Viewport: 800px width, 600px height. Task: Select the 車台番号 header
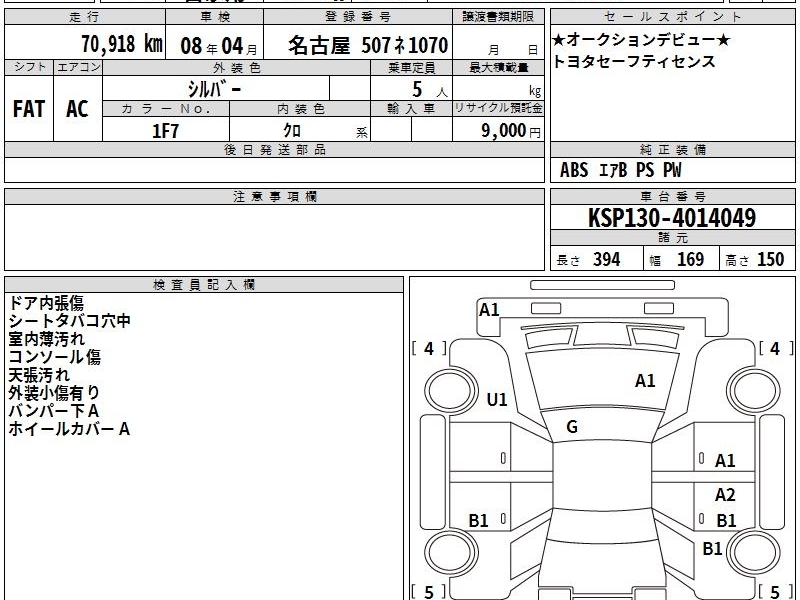pos(672,196)
